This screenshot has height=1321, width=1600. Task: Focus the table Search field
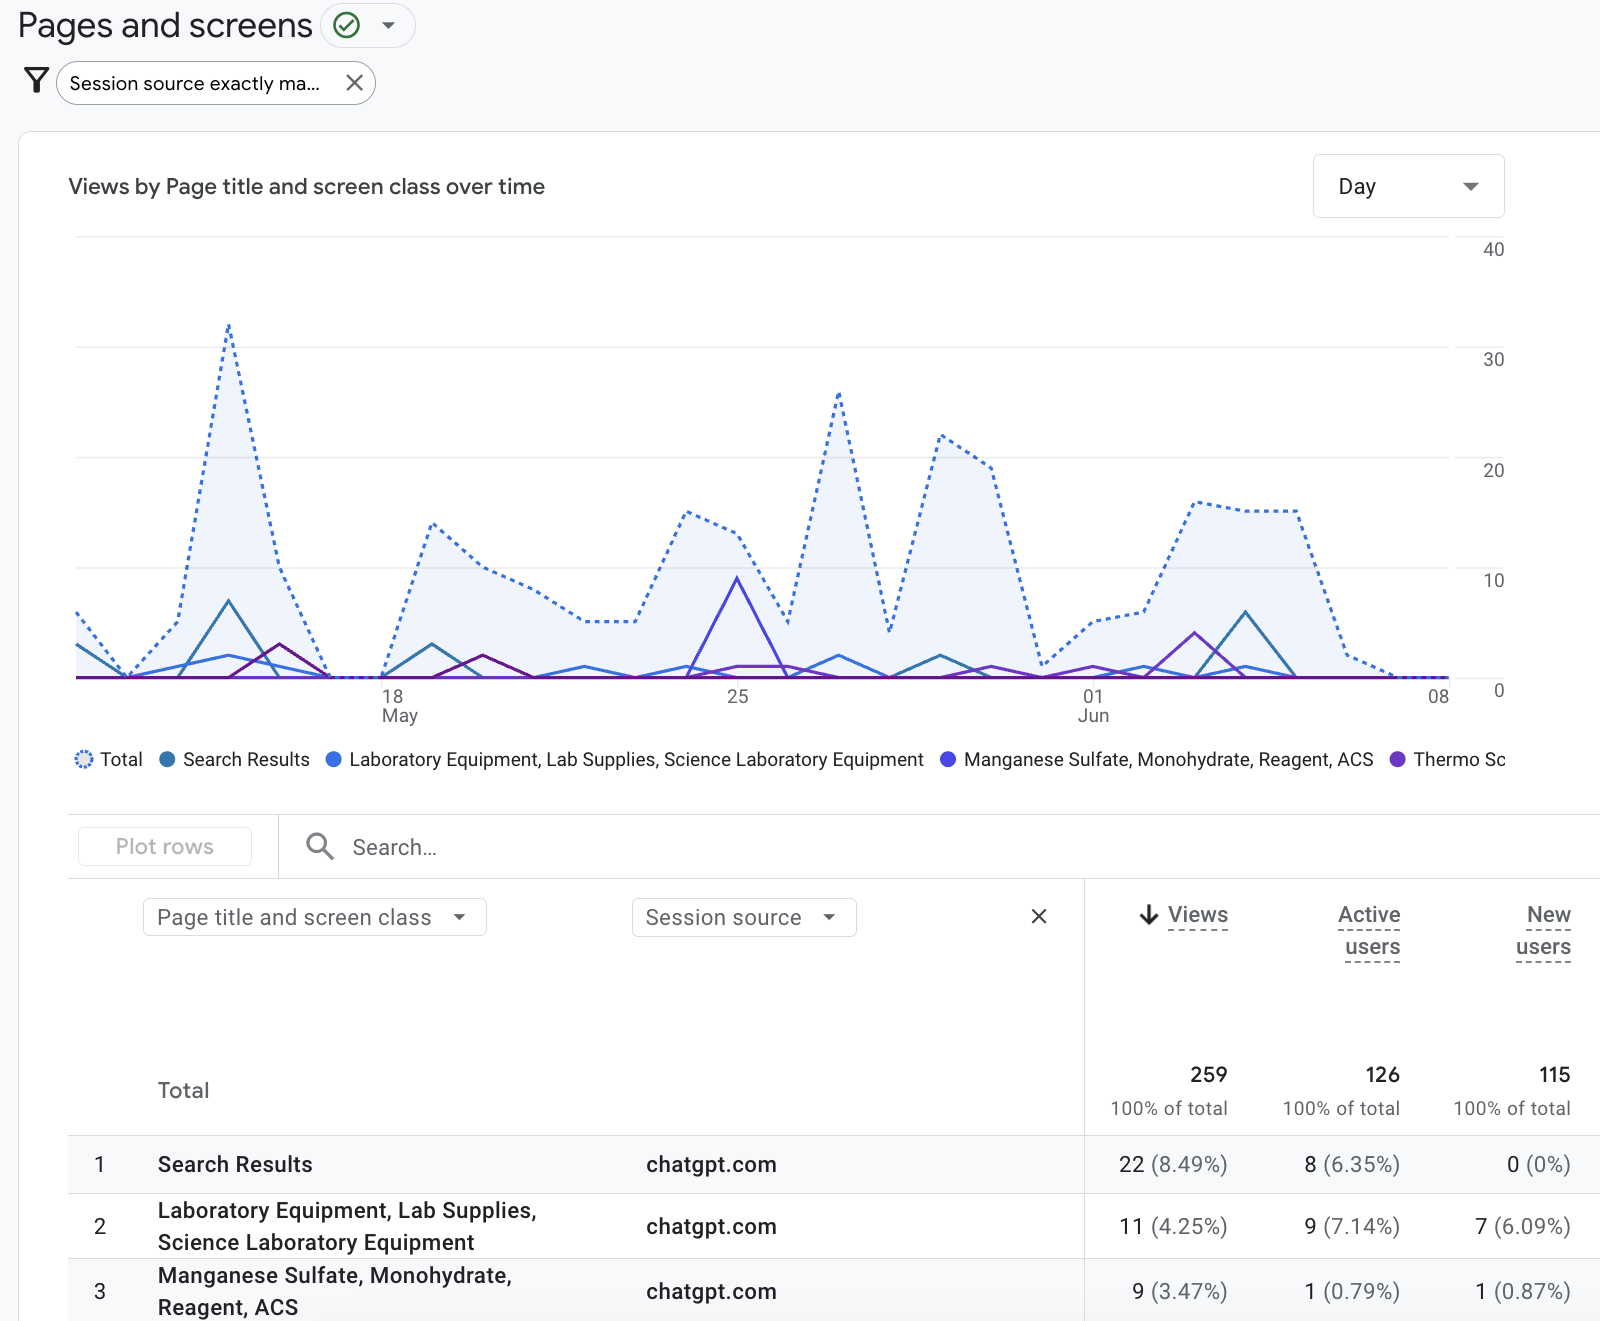(x=700, y=847)
